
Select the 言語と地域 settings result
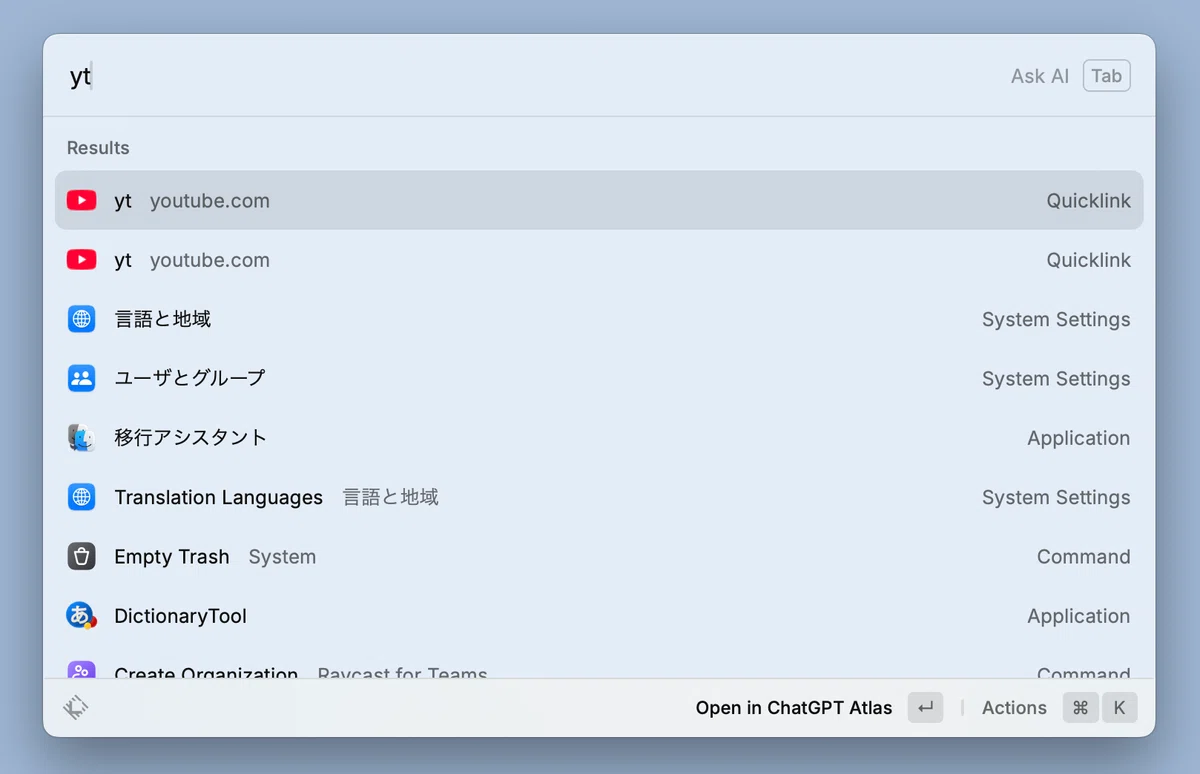pos(599,319)
